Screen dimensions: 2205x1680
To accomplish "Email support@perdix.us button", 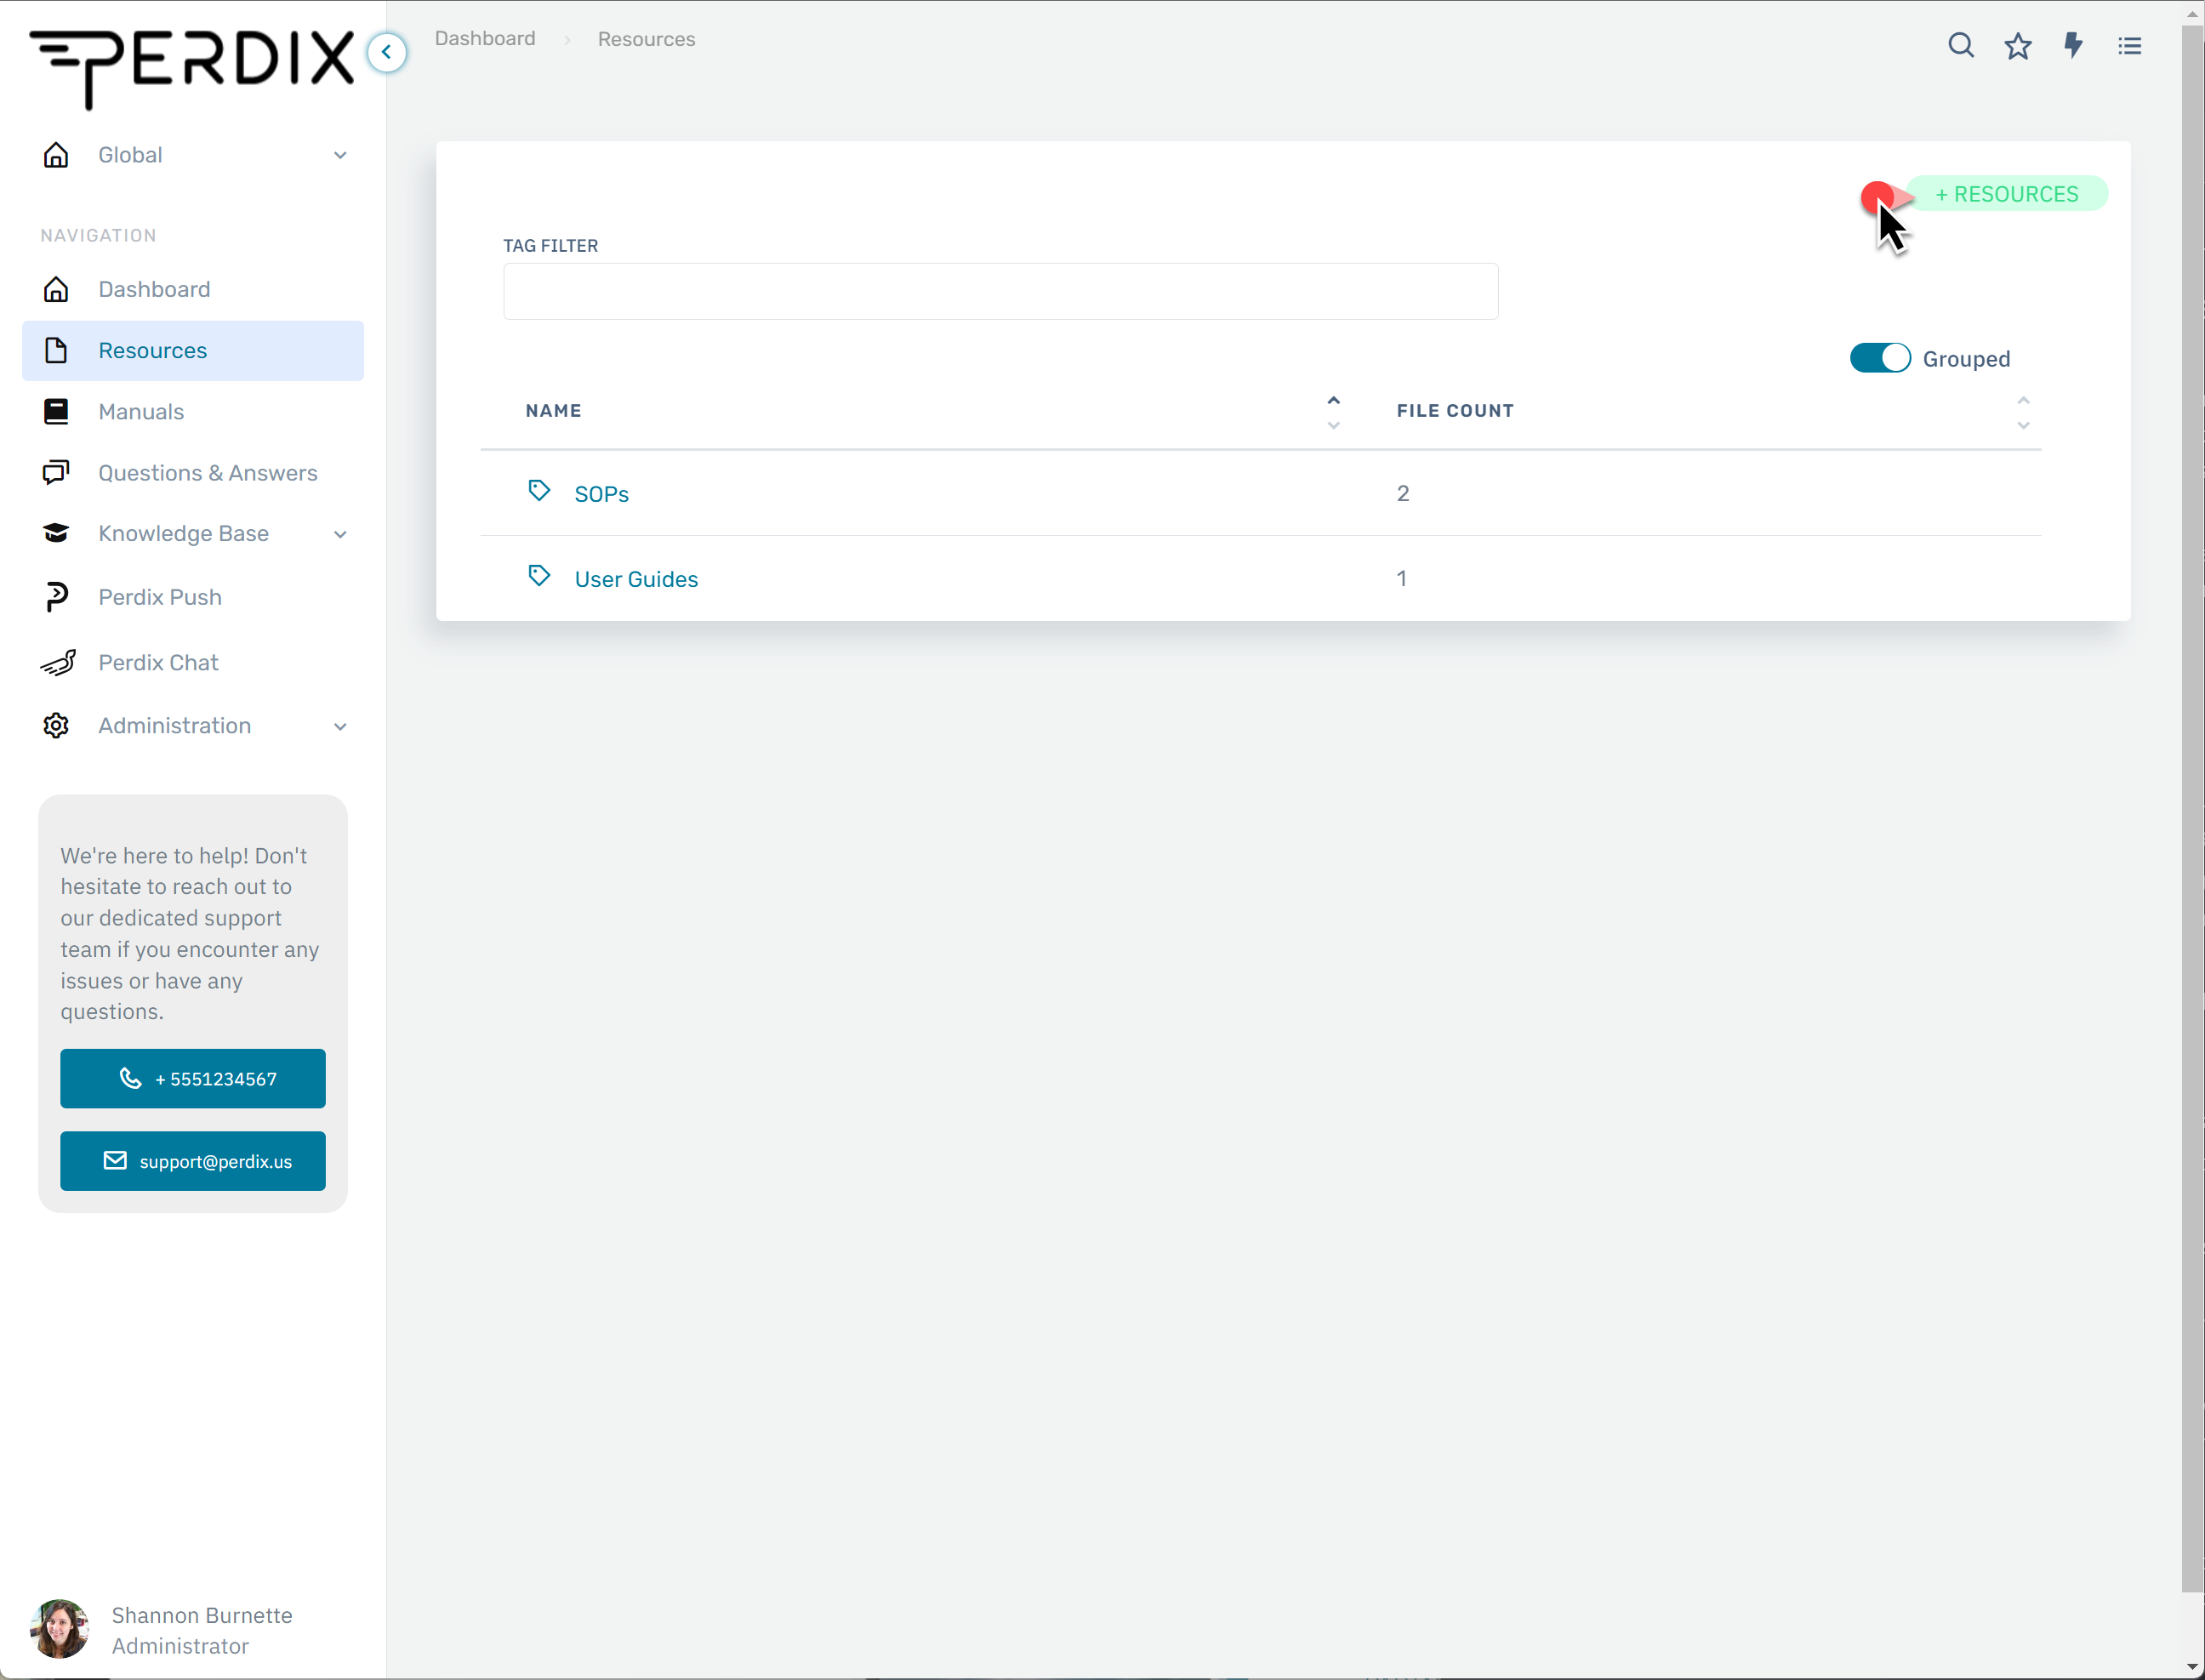I will (x=193, y=1161).
